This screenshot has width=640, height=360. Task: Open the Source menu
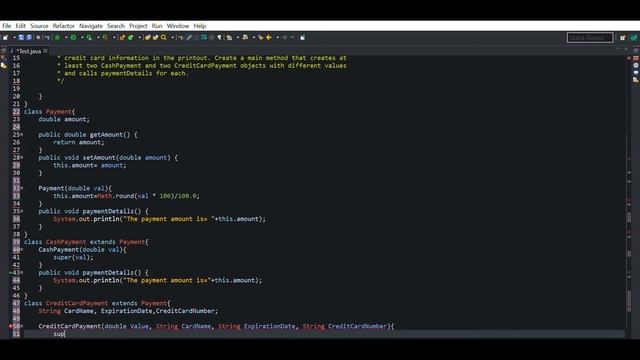point(39,26)
